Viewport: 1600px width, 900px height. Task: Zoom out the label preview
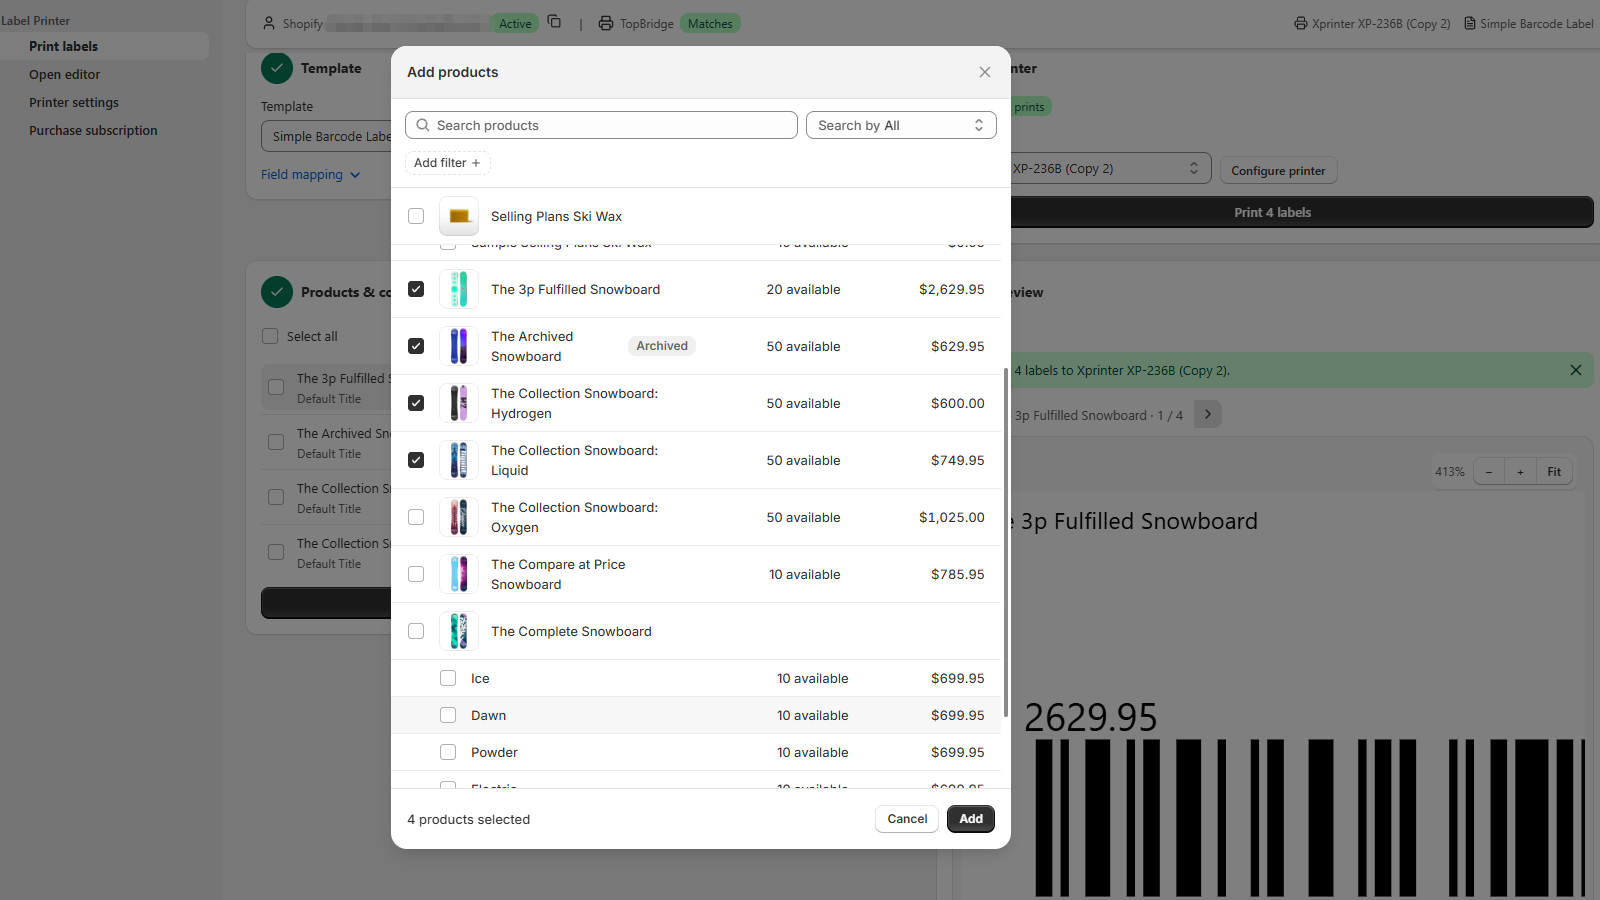click(x=1489, y=472)
